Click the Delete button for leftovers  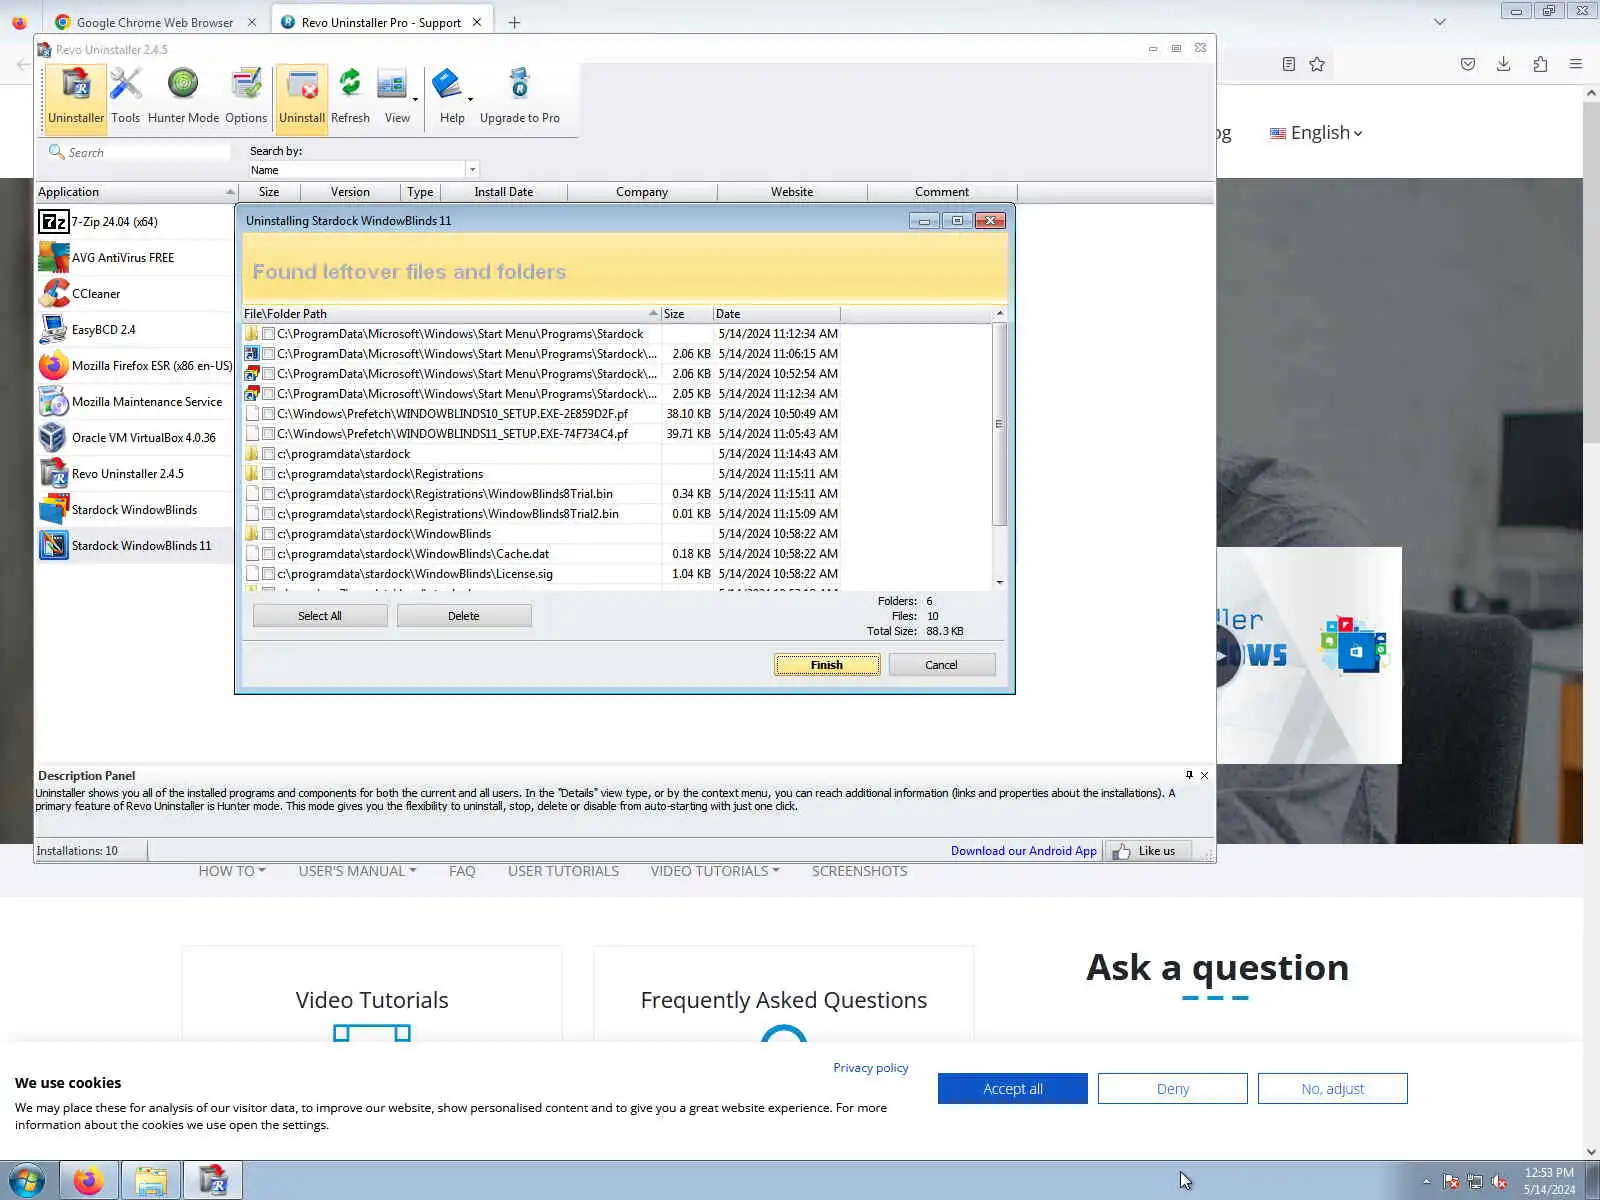[x=464, y=616]
